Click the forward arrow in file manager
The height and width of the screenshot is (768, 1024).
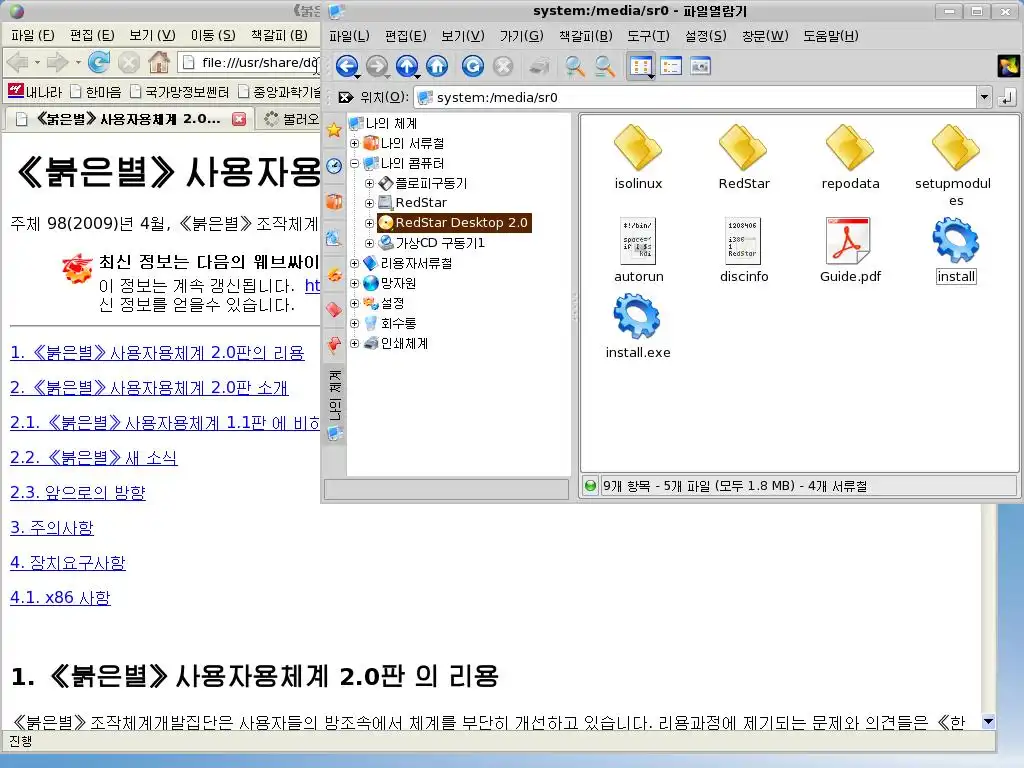[x=377, y=66]
